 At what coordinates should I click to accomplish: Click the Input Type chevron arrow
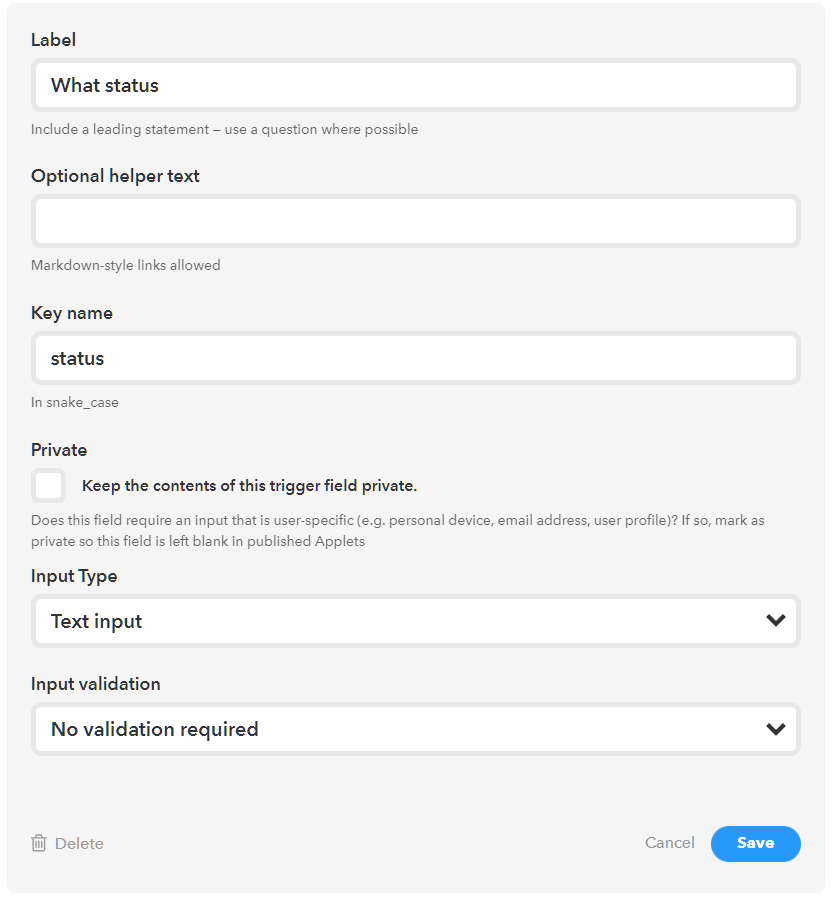(x=775, y=621)
